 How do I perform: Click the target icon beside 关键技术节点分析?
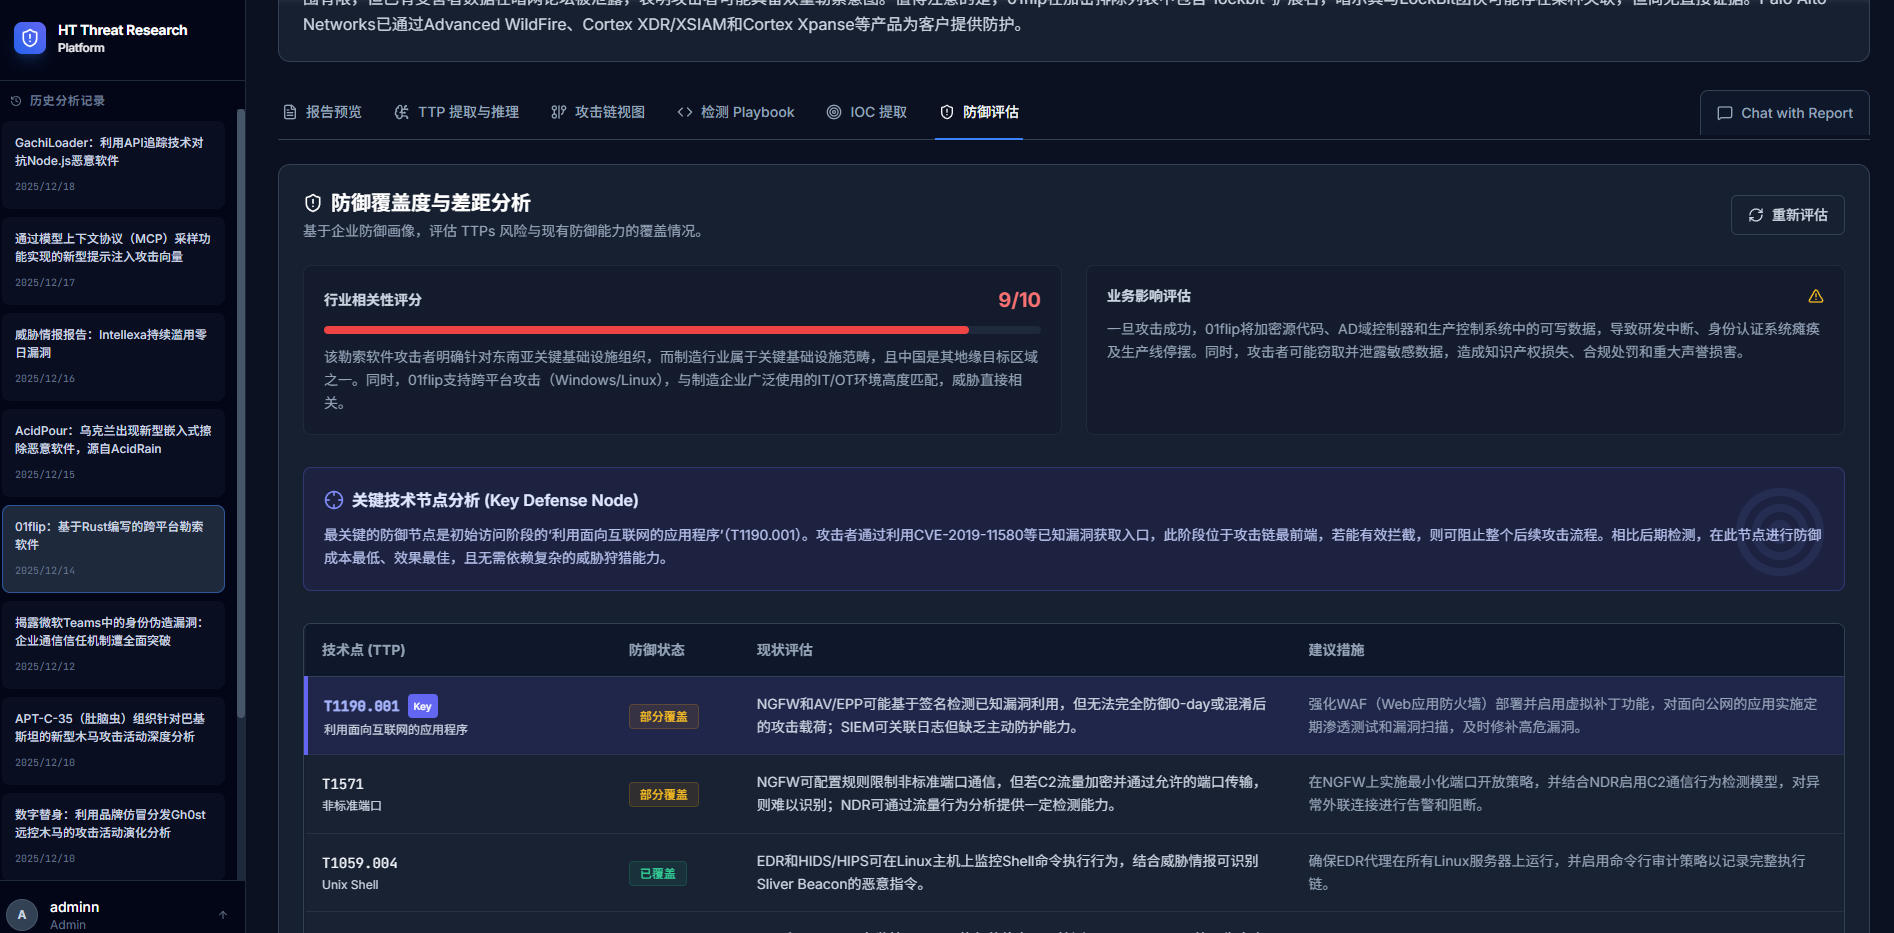[334, 500]
